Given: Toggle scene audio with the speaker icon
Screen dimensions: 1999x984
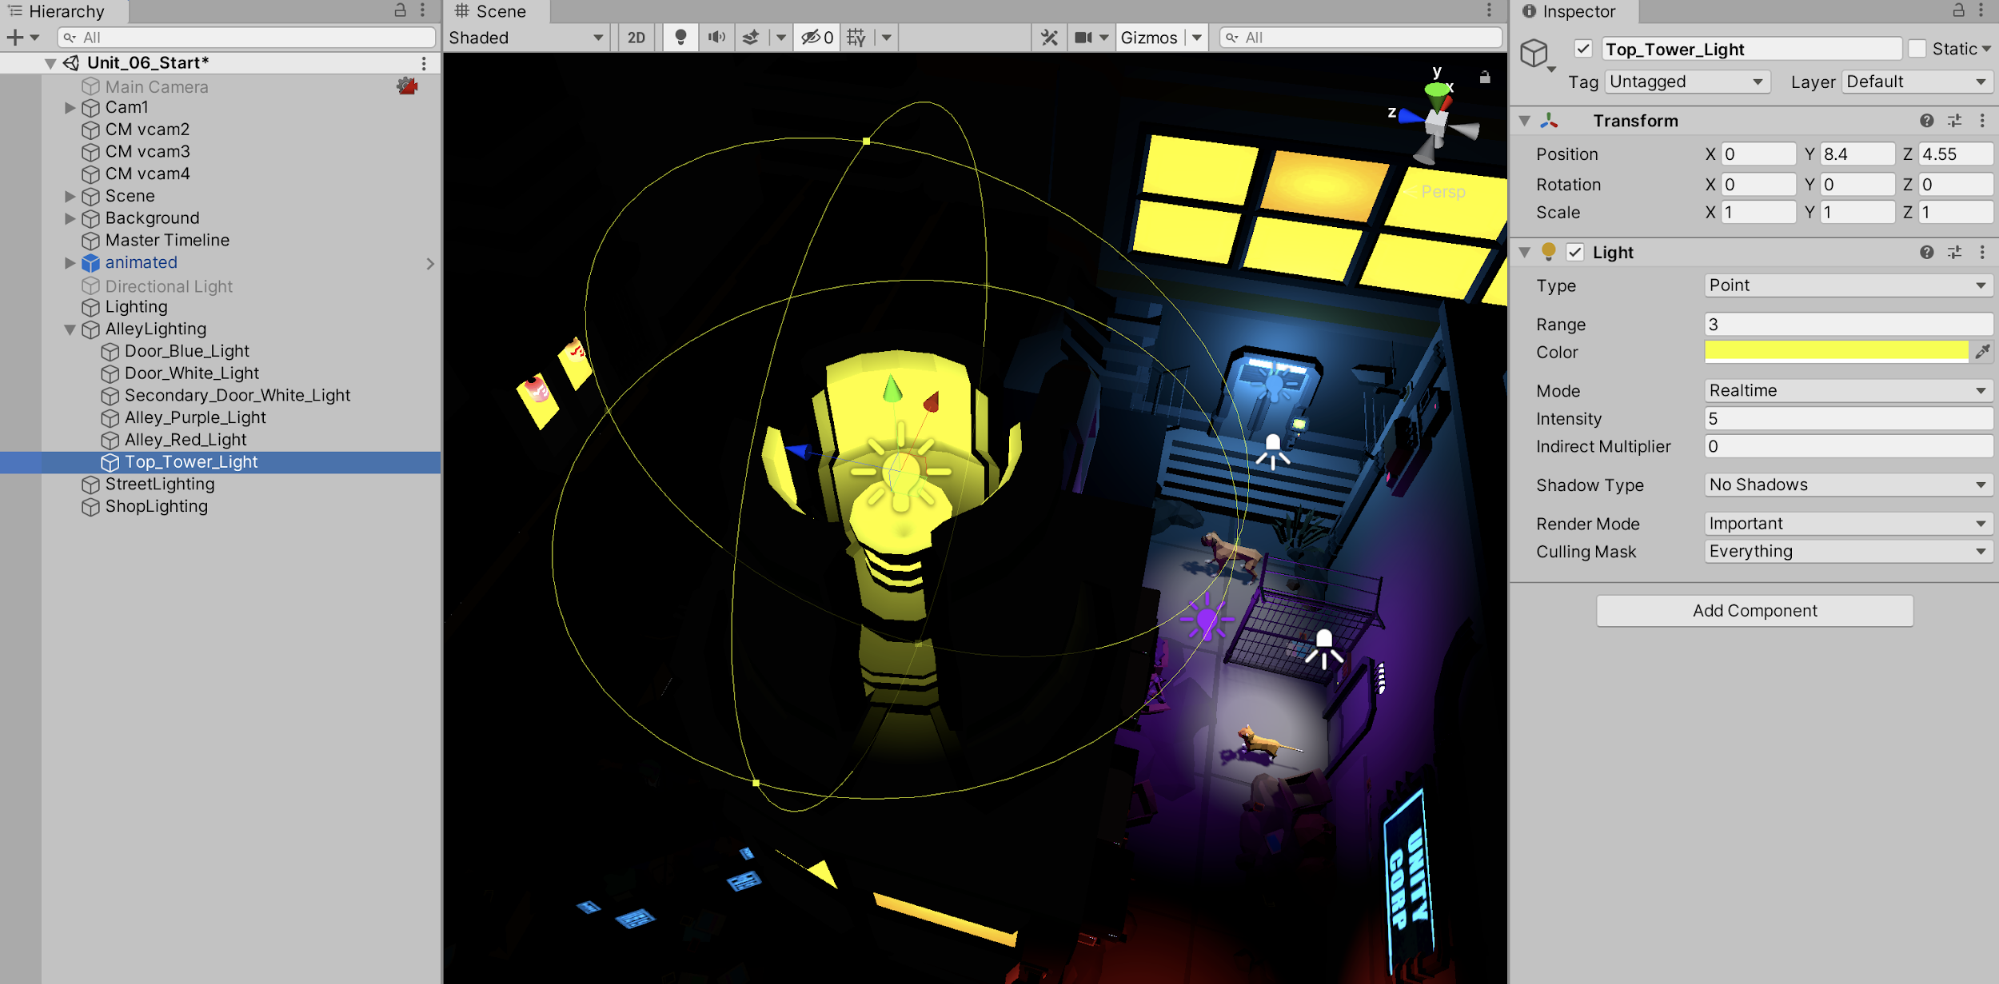Looking at the screenshot, I should click(716, 38).
